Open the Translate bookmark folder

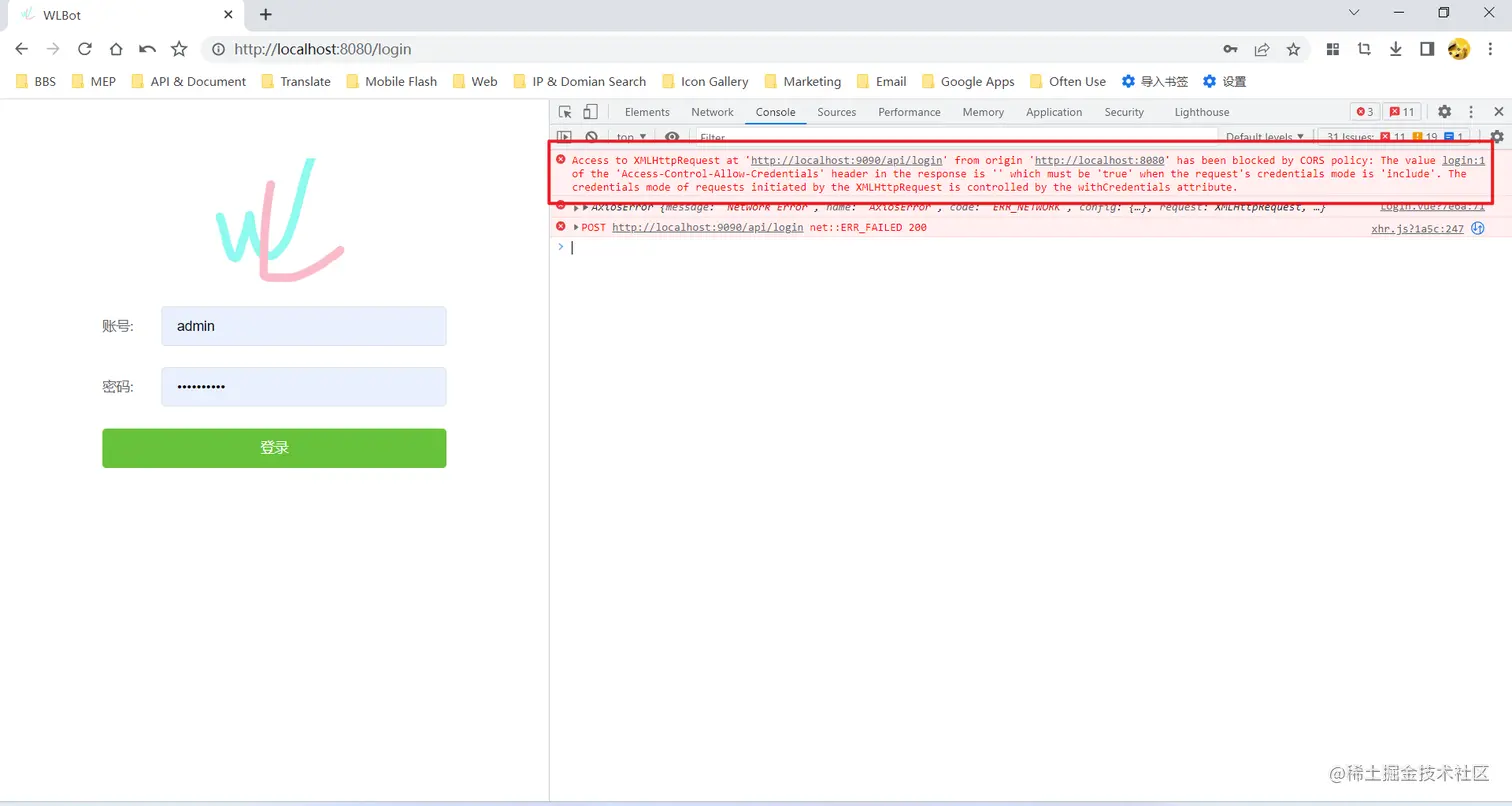click(x=295, y=81)
